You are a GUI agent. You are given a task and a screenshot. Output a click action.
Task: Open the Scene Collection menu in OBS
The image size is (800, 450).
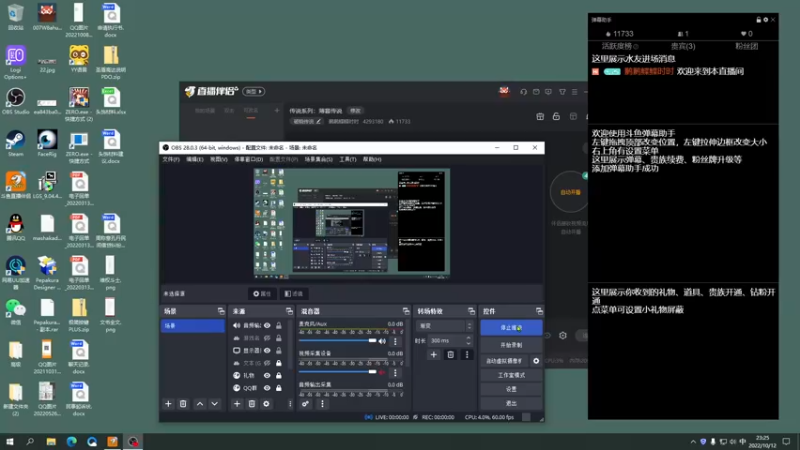[318, 159]
